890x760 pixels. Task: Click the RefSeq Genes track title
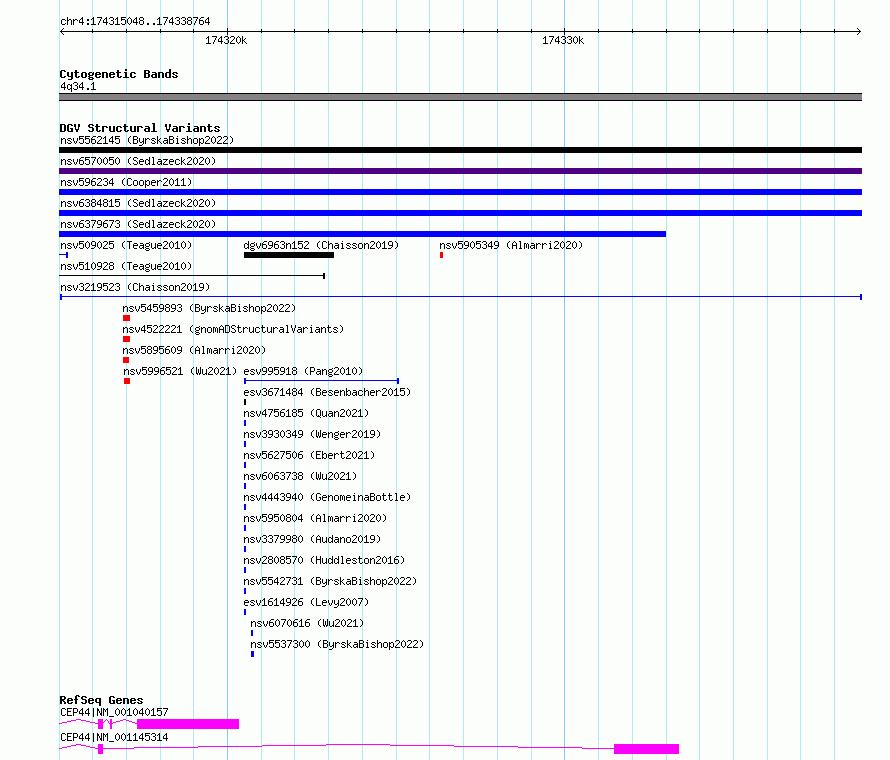(102, 700)
